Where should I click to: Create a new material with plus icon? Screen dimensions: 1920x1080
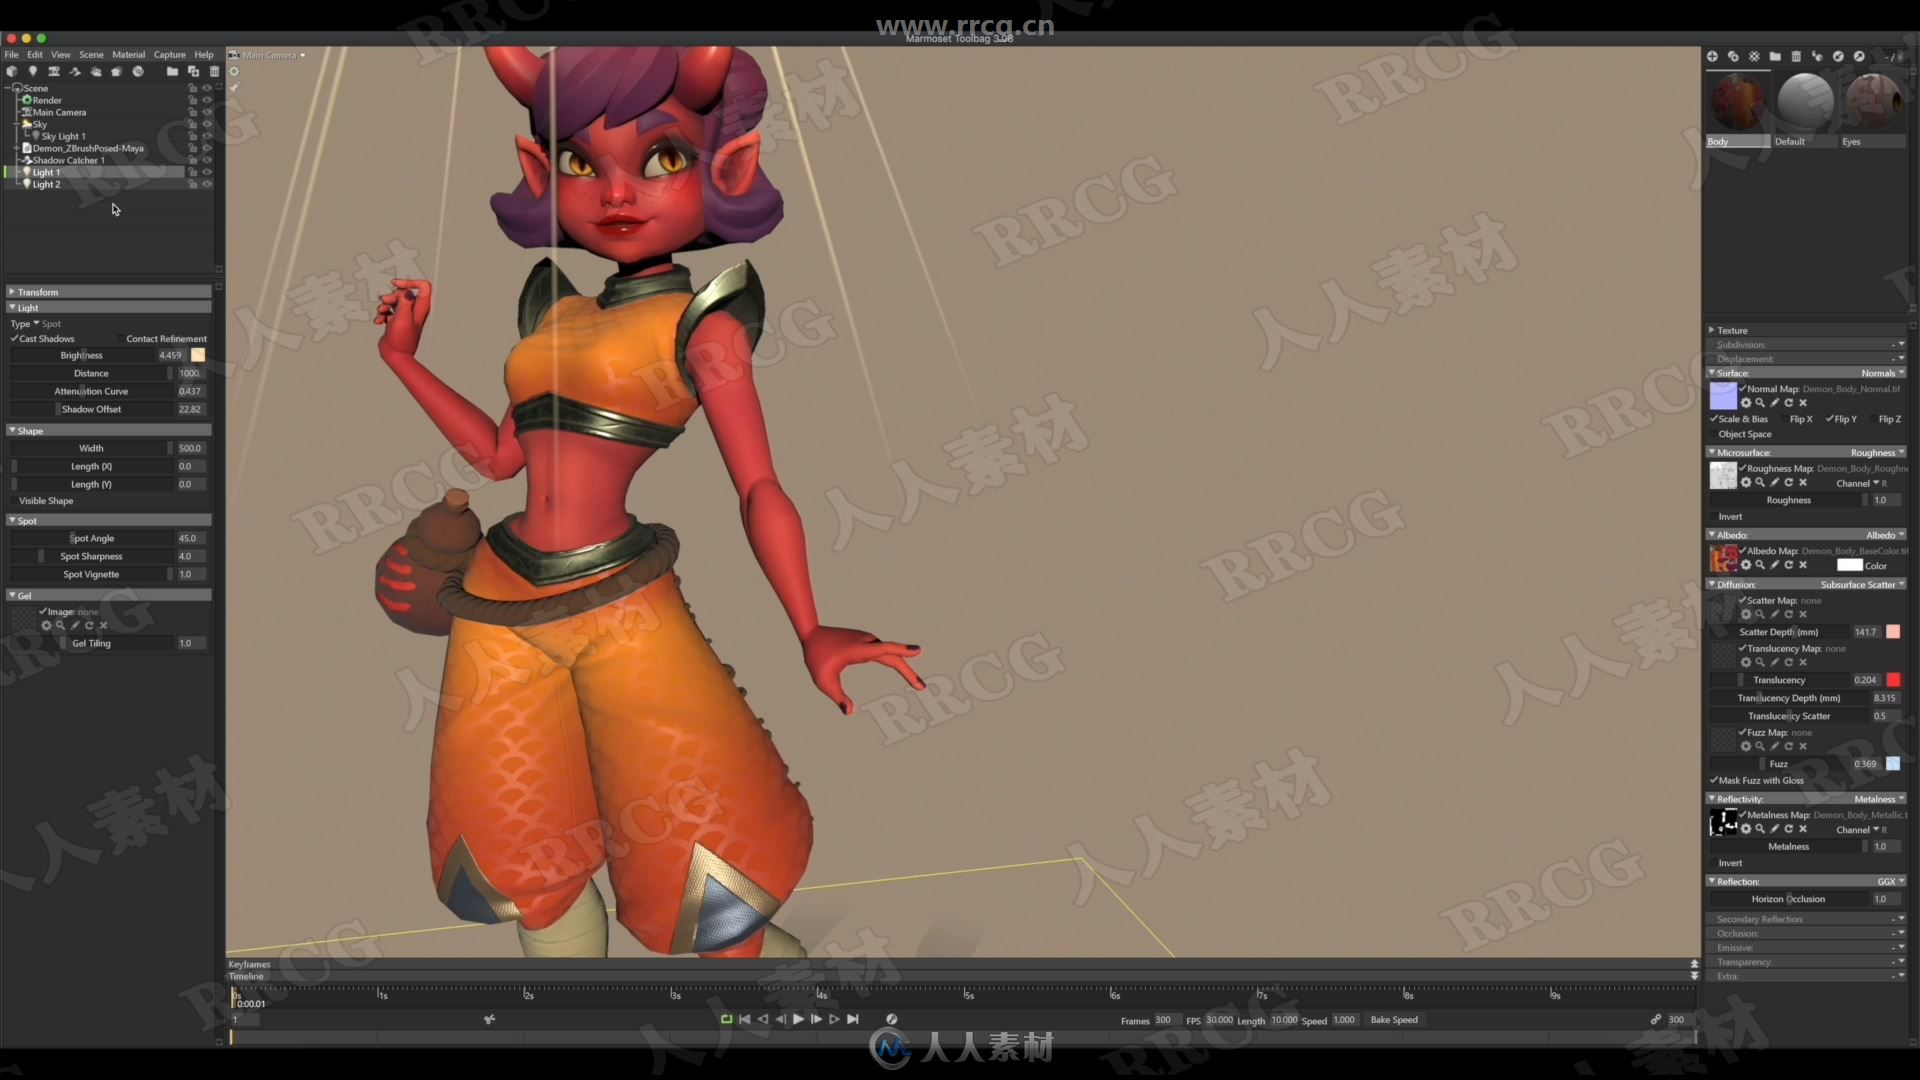(x=1712, y=57)
